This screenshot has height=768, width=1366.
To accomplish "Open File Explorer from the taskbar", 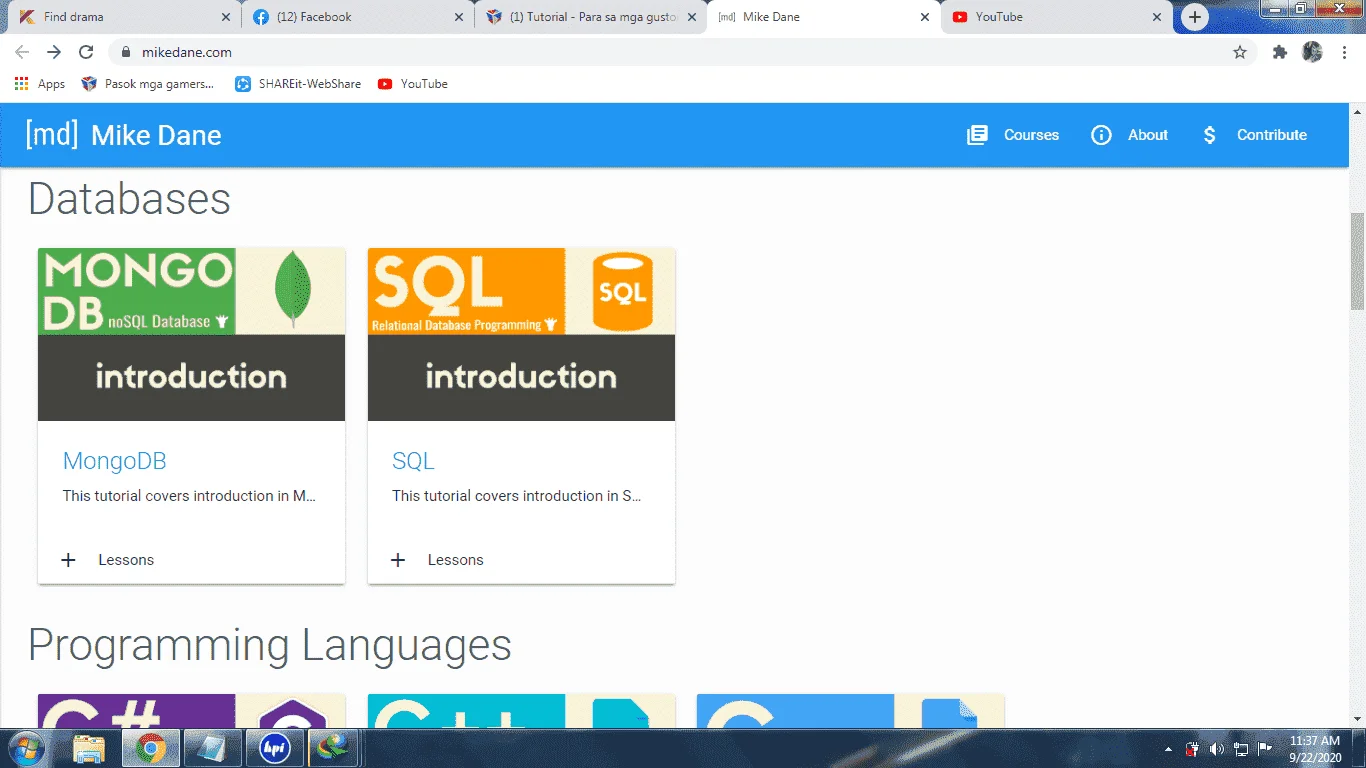I will 89,748.
